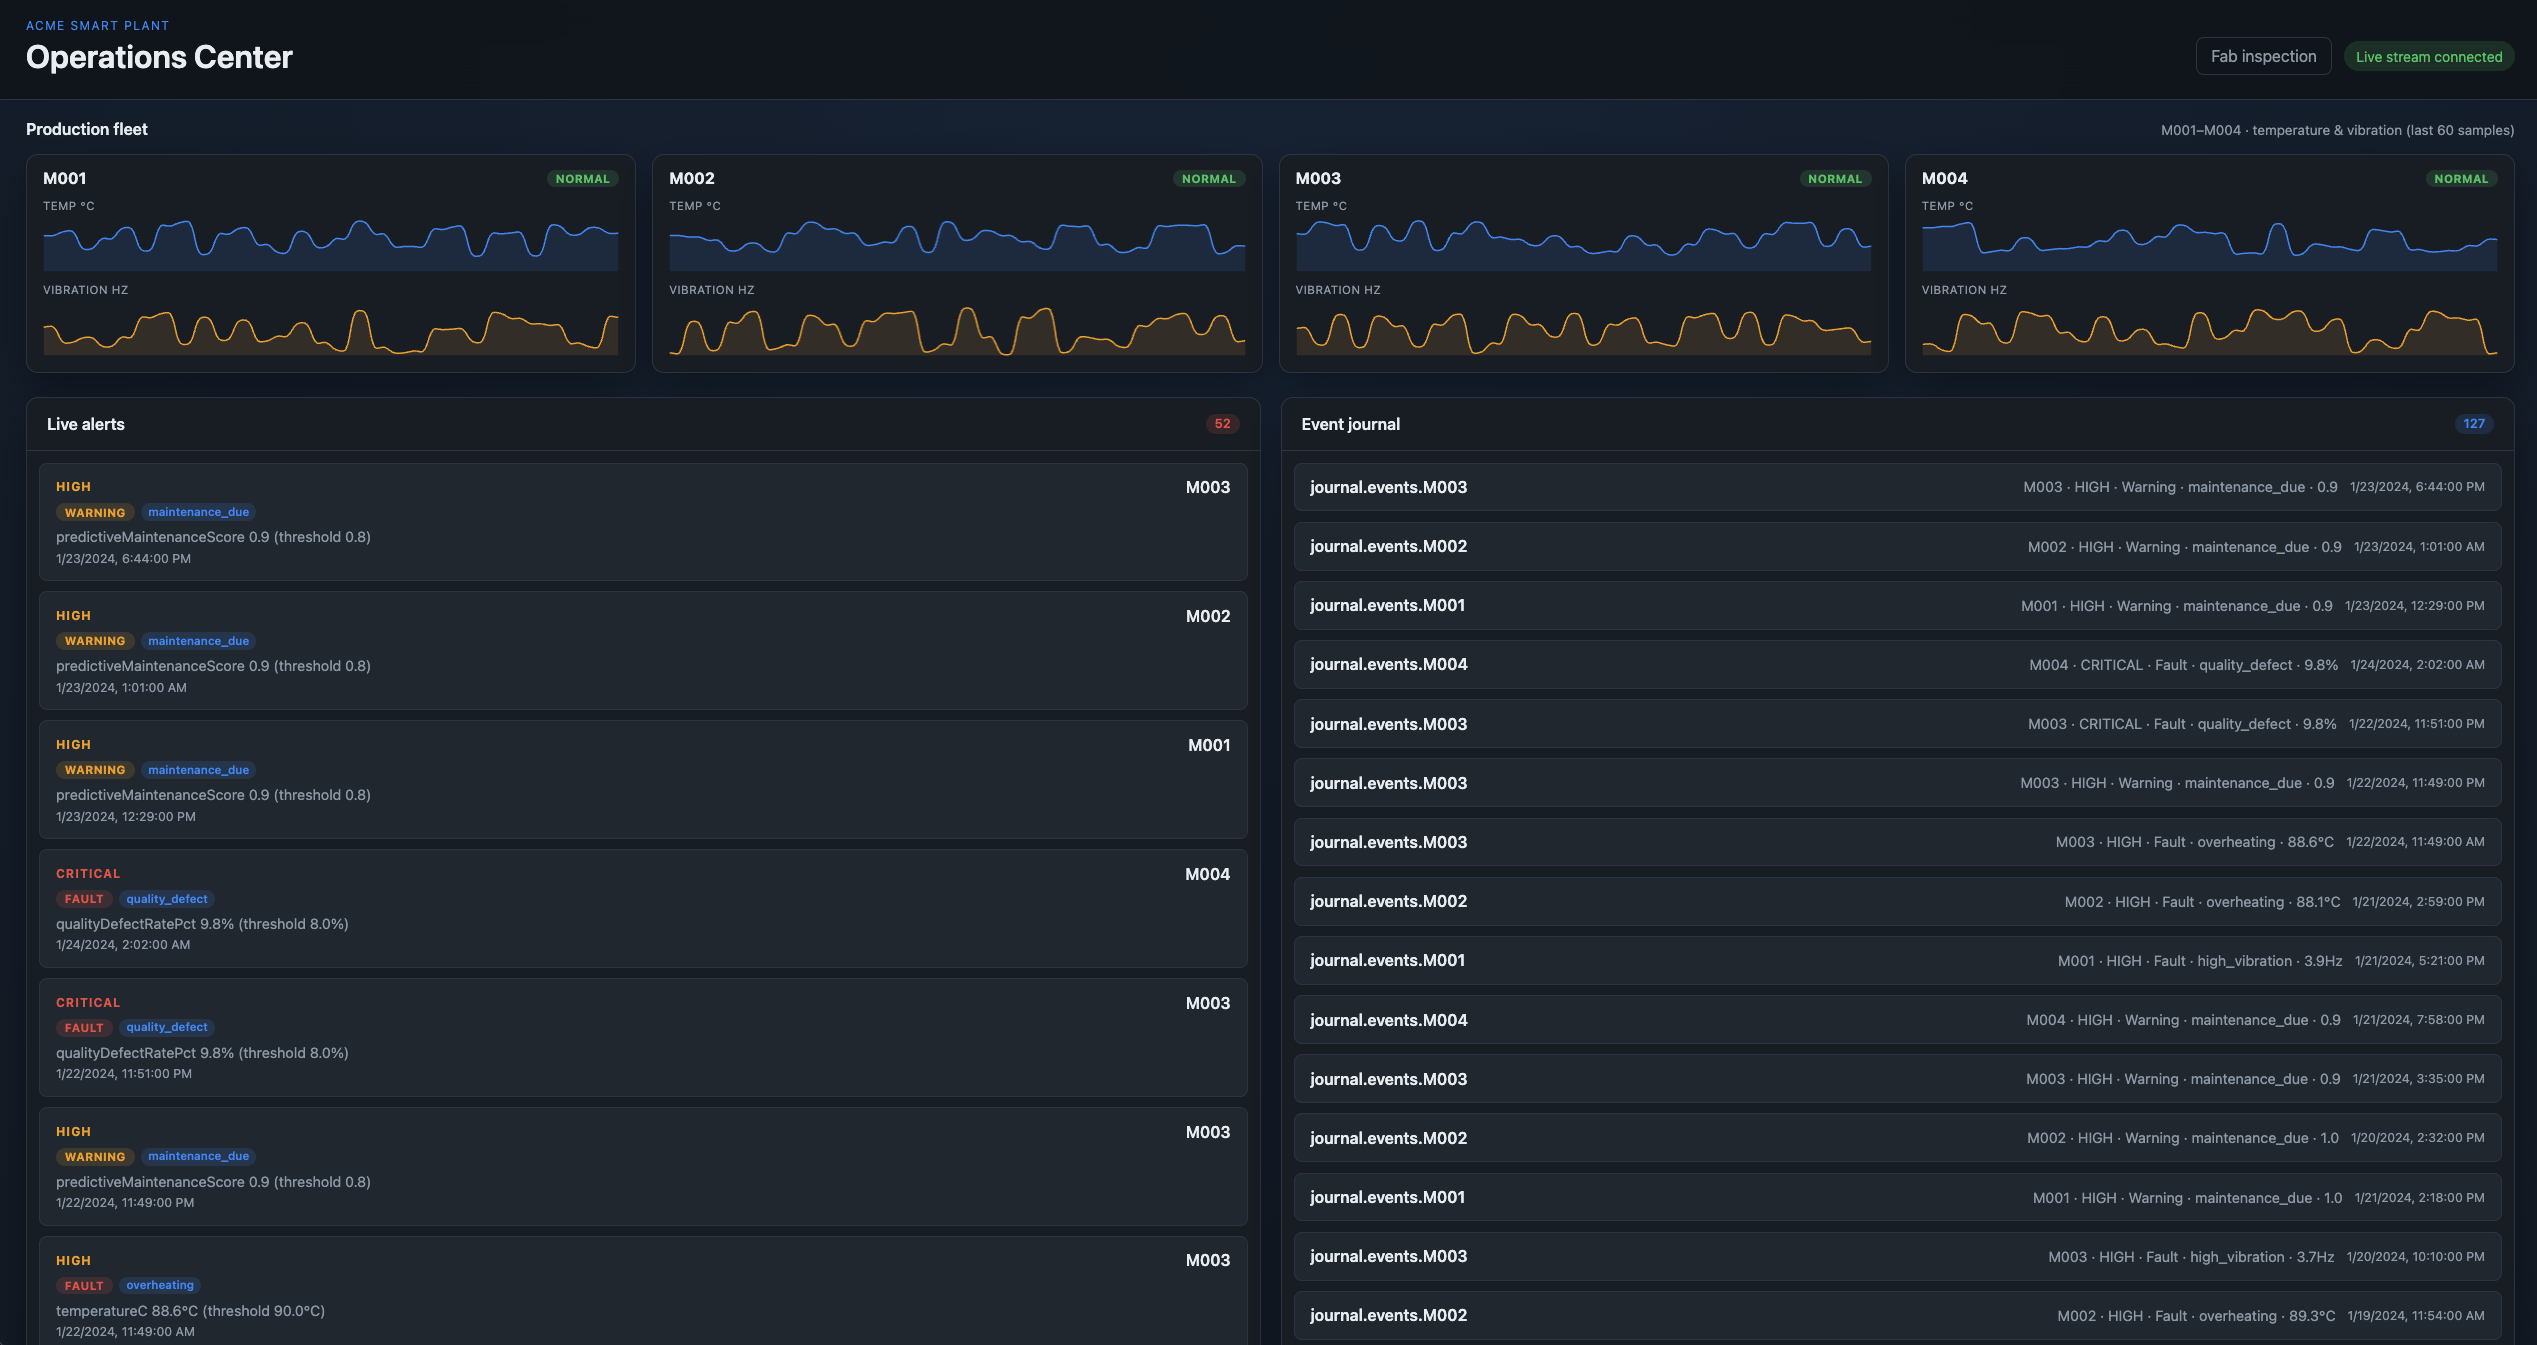Click the Fab inspection button

[2263, 56]
